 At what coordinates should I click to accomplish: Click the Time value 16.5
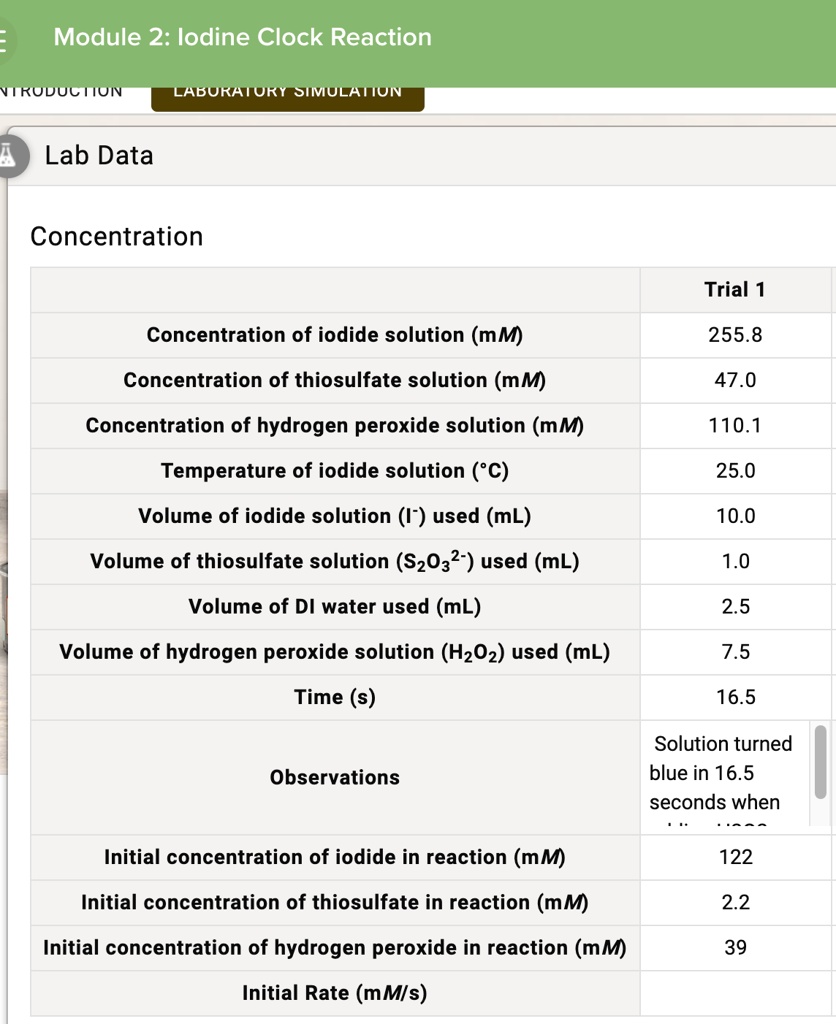(735, 697)
